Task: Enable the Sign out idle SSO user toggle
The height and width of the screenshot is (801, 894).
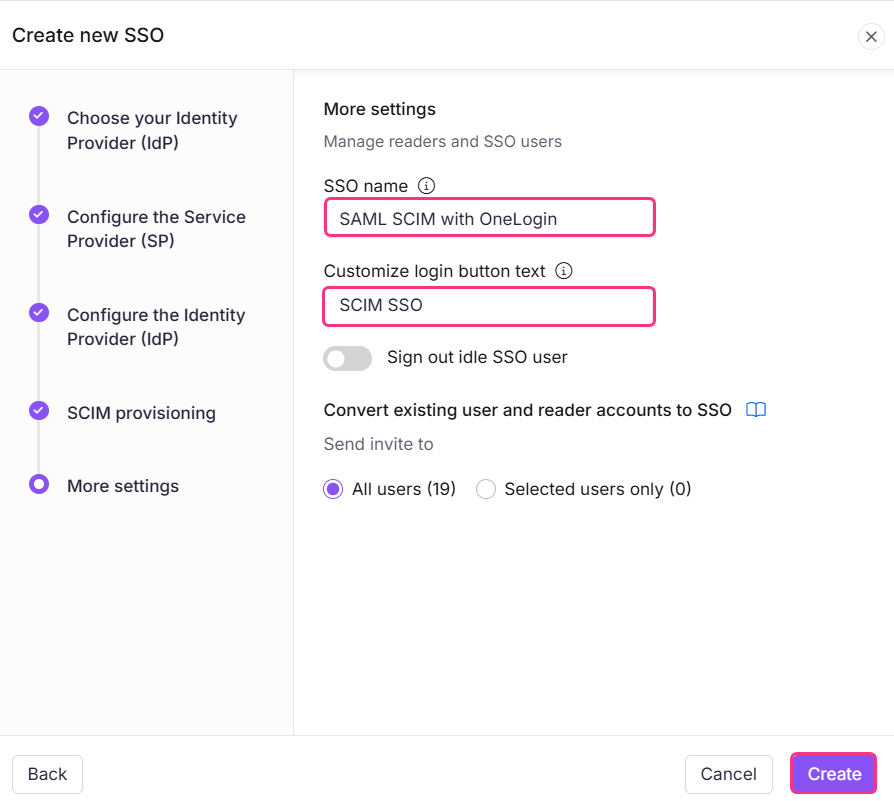Action: [347, 358]
